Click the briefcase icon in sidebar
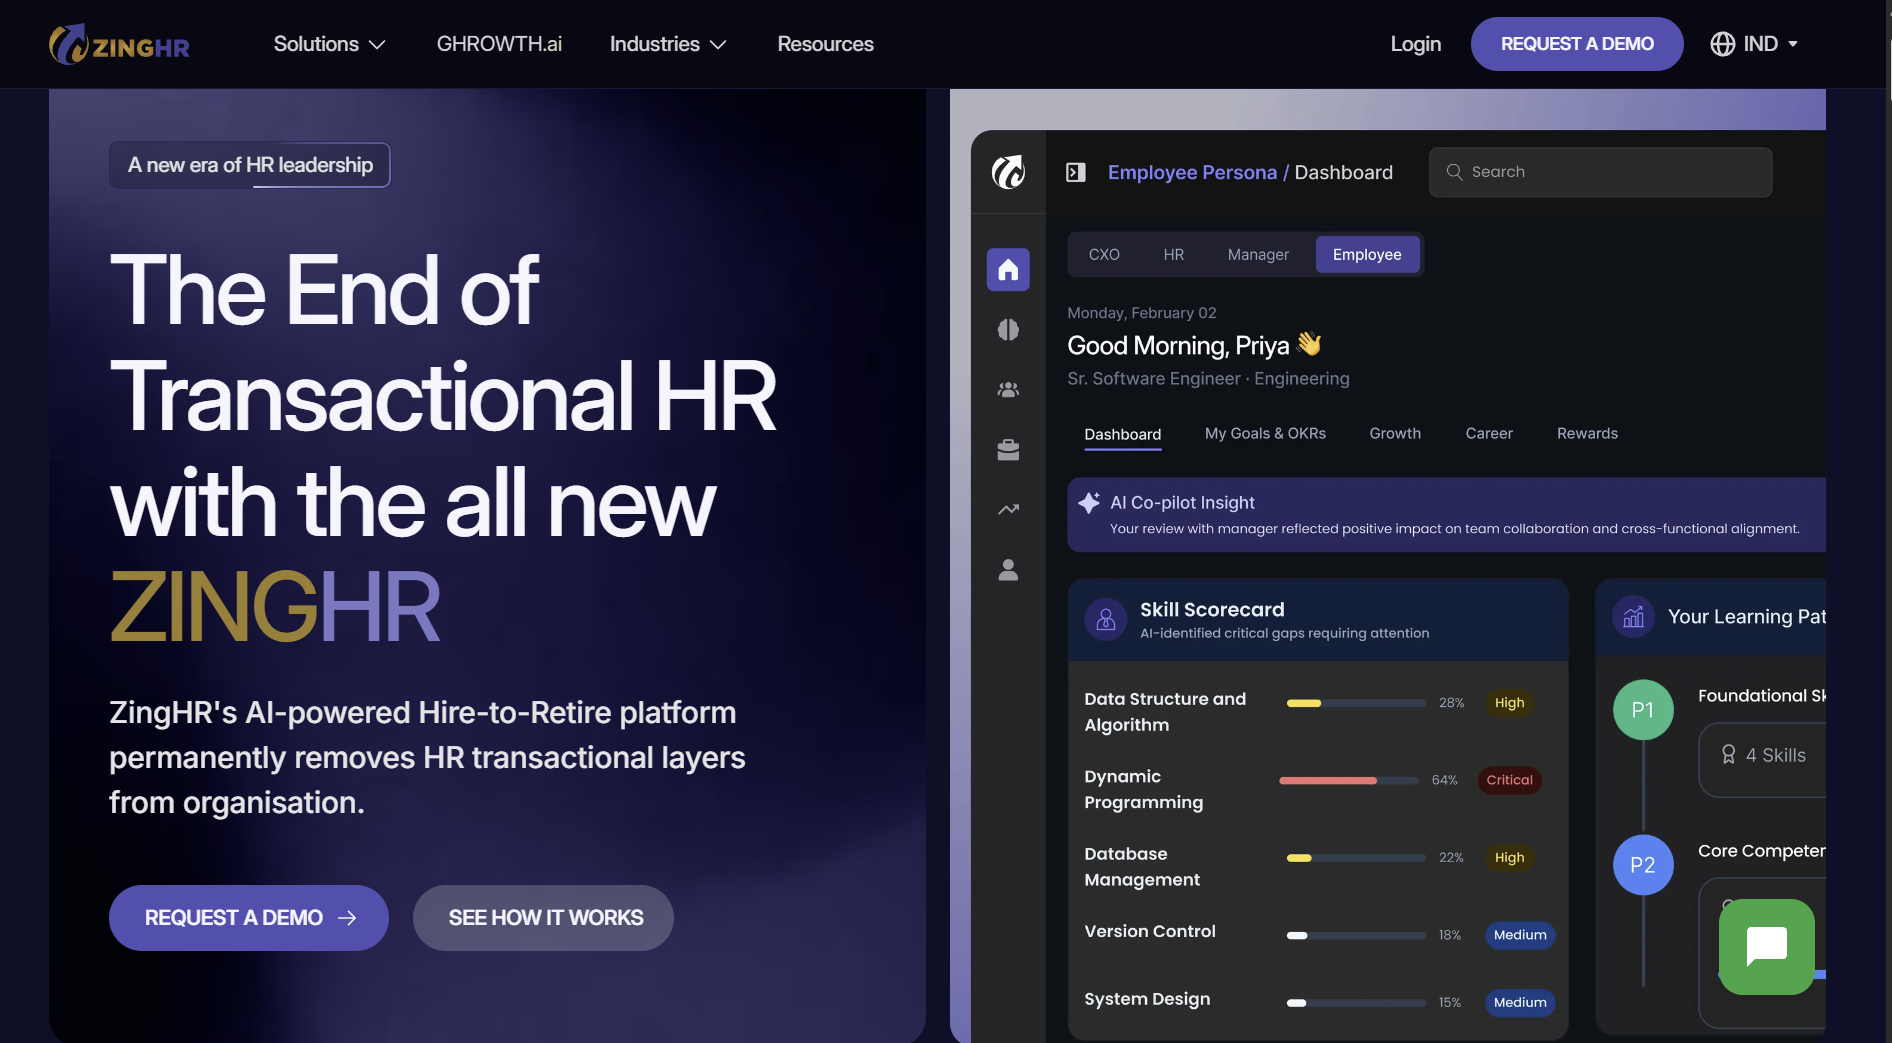1892x1043 pixels. [1008, 450]
